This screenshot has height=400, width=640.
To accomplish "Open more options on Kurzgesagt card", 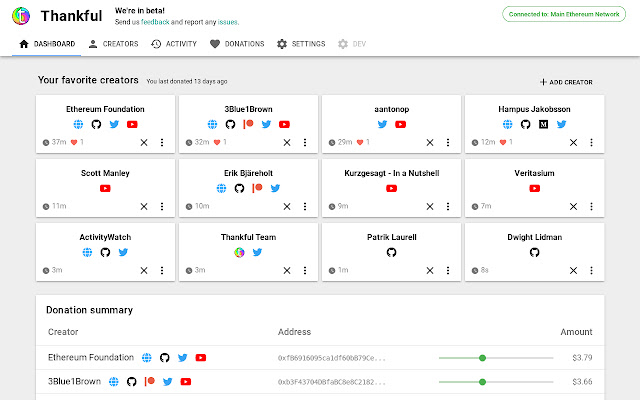I will (x=448, y=207).
